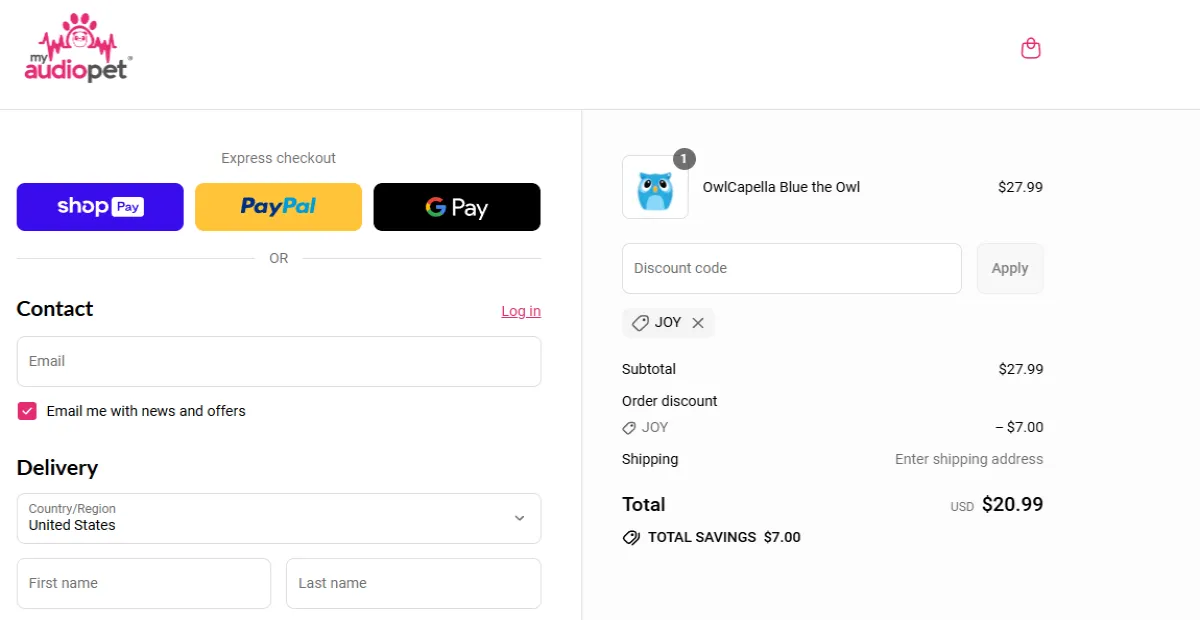Remove the JOY discount code tag
The height and width of the screenshot is (620, 1200).
[x=698, y=323]
